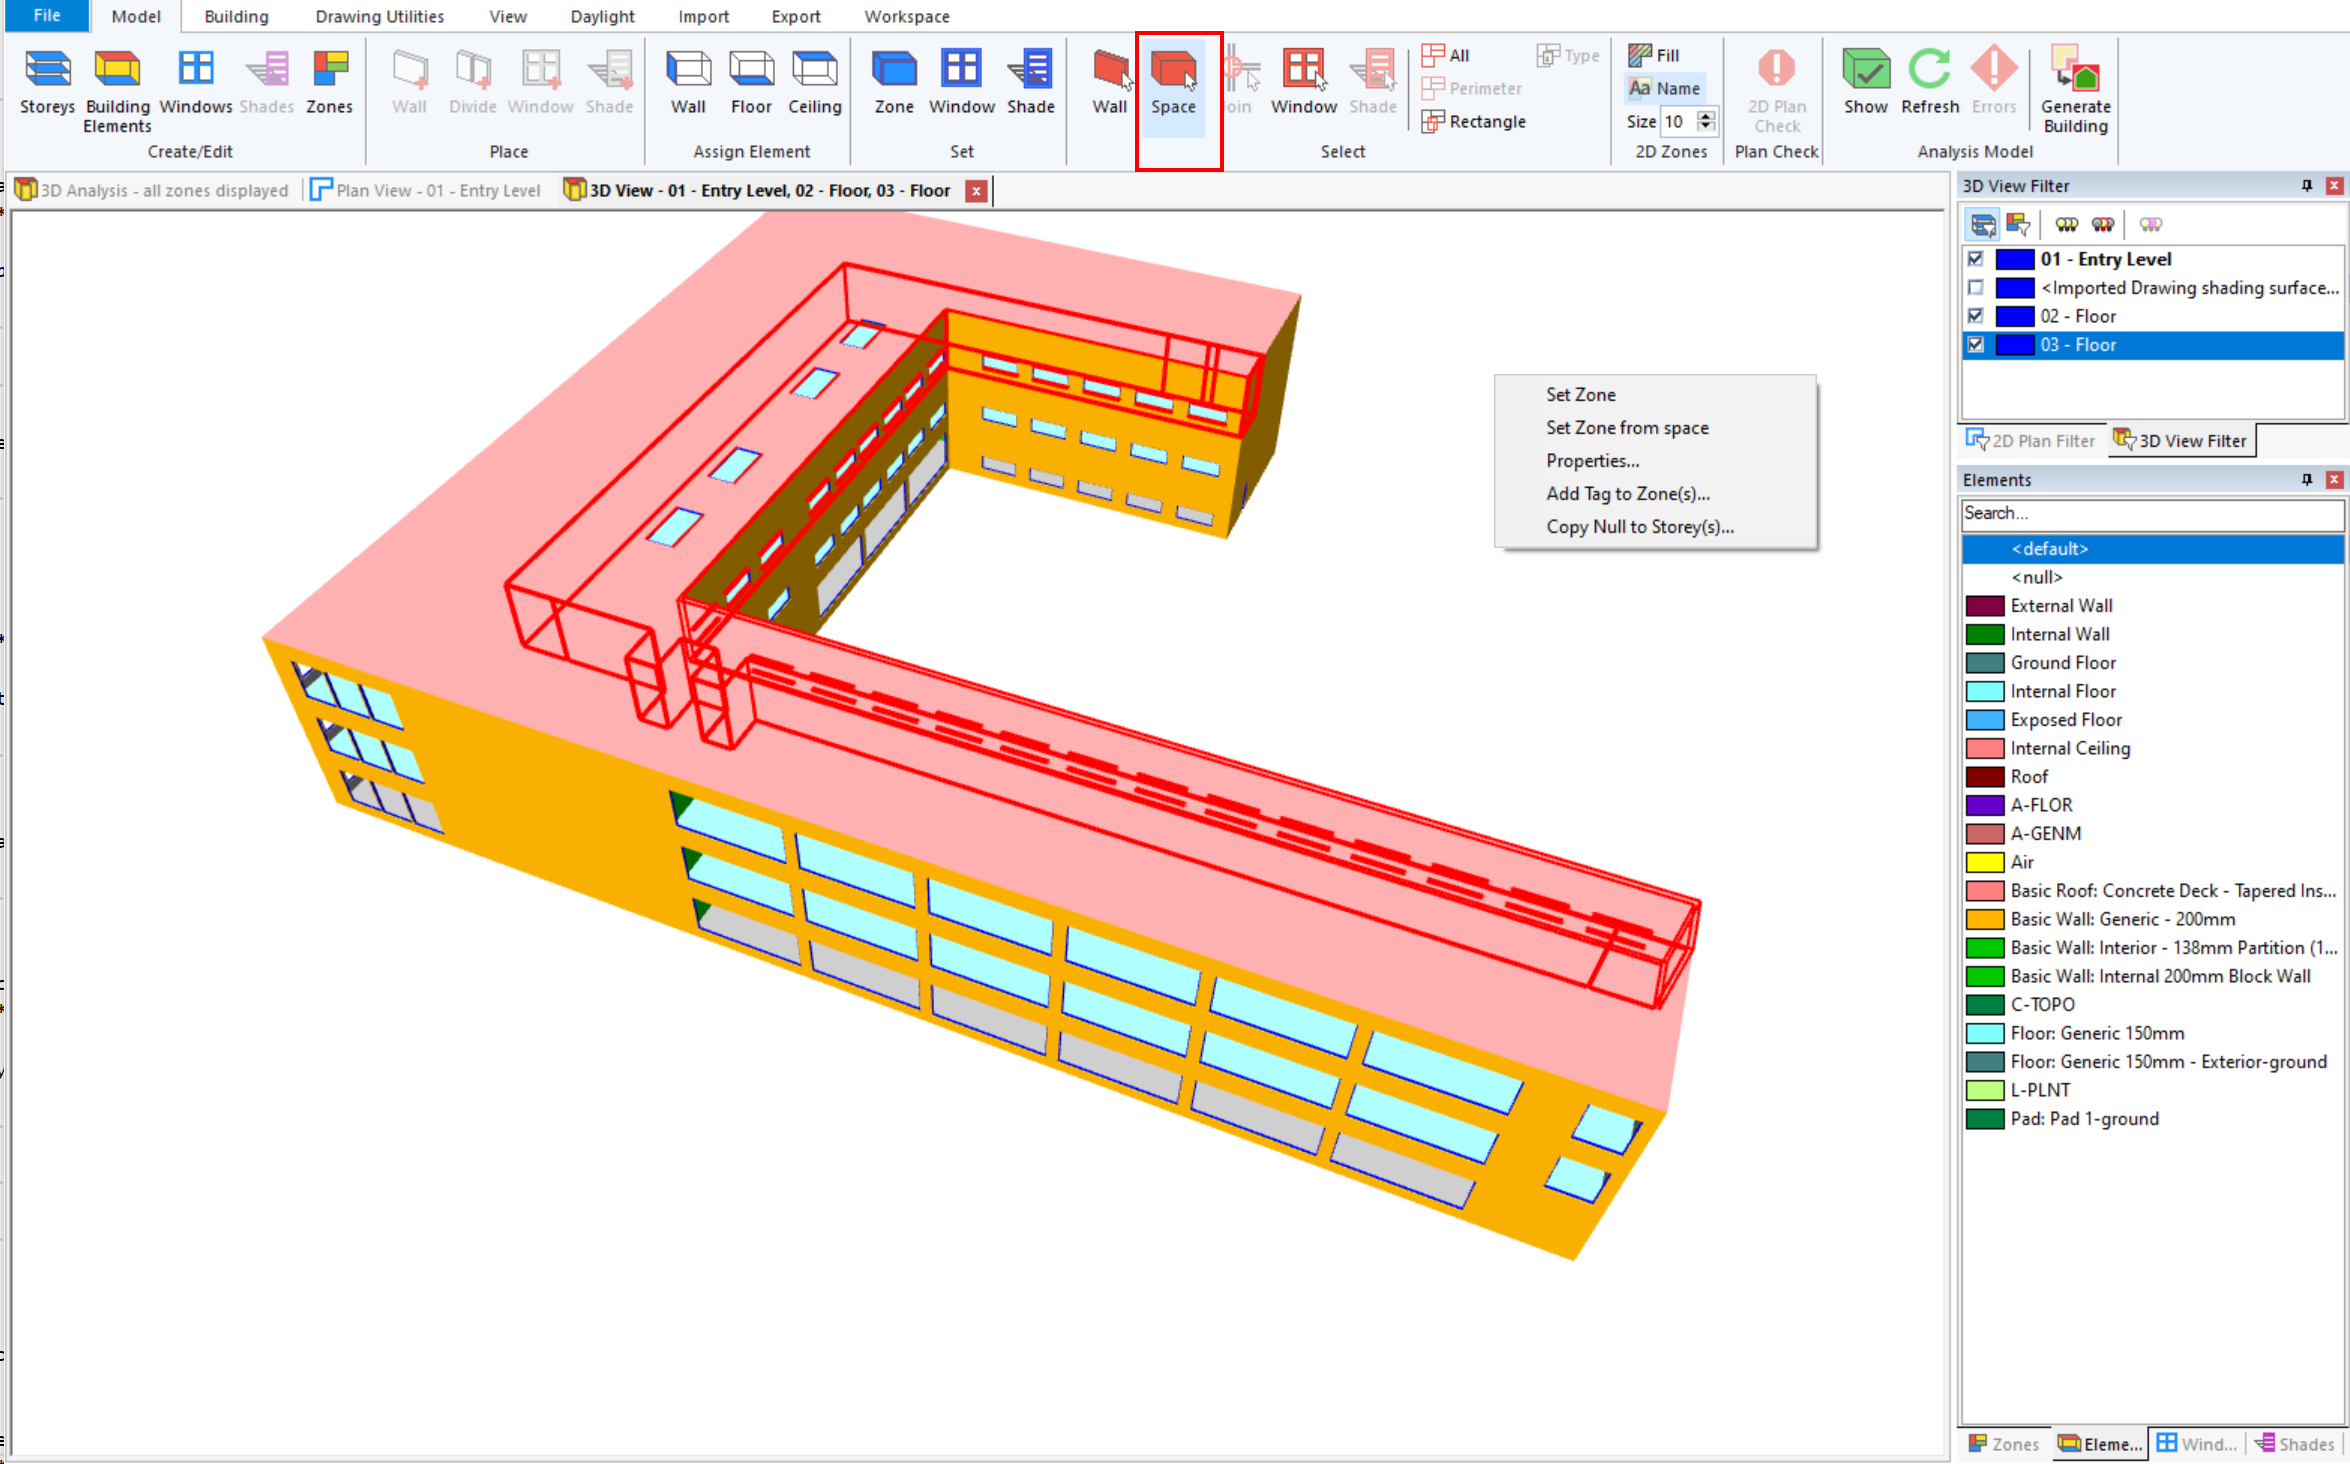Switch to 2D Plan Filter tab
The height and width of the screenshot is (1464, 2350).
[2035, 440]
